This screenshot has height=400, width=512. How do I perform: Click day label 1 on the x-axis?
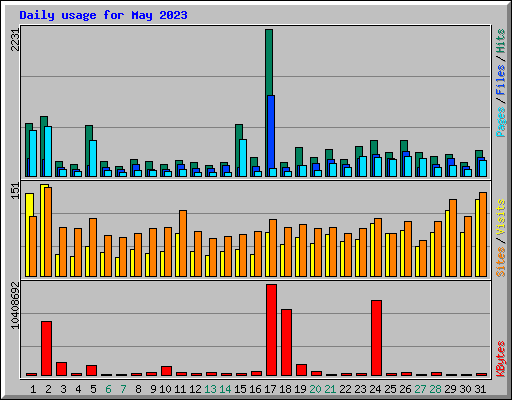click(33, 389)
